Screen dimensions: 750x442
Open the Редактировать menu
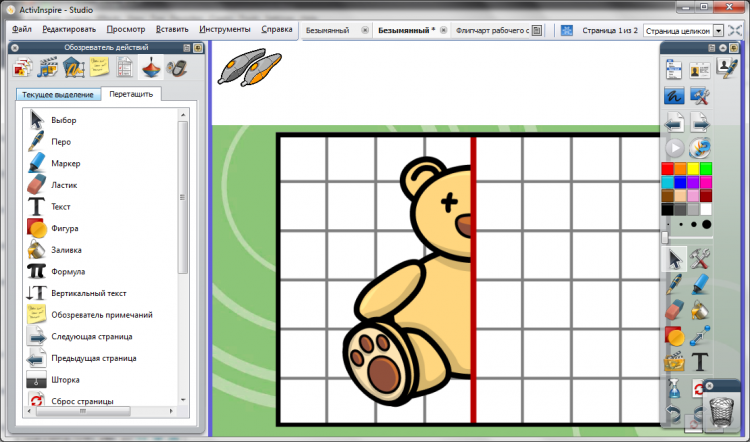[69, 29]
